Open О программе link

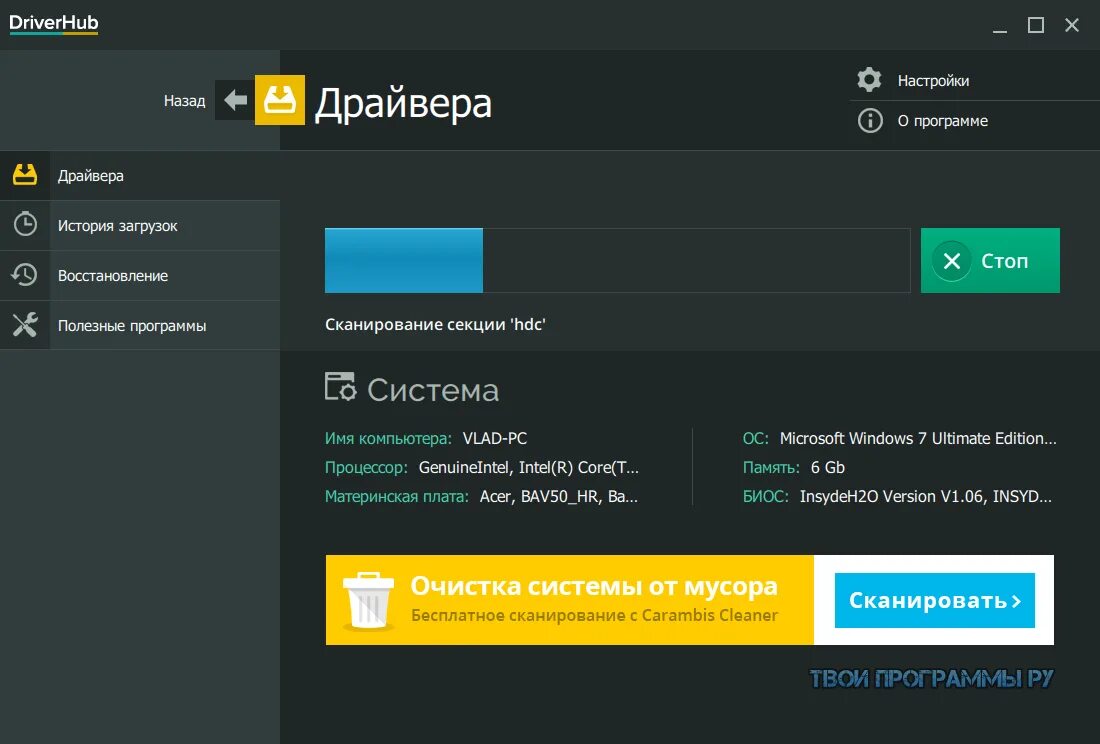click(943, 121)
